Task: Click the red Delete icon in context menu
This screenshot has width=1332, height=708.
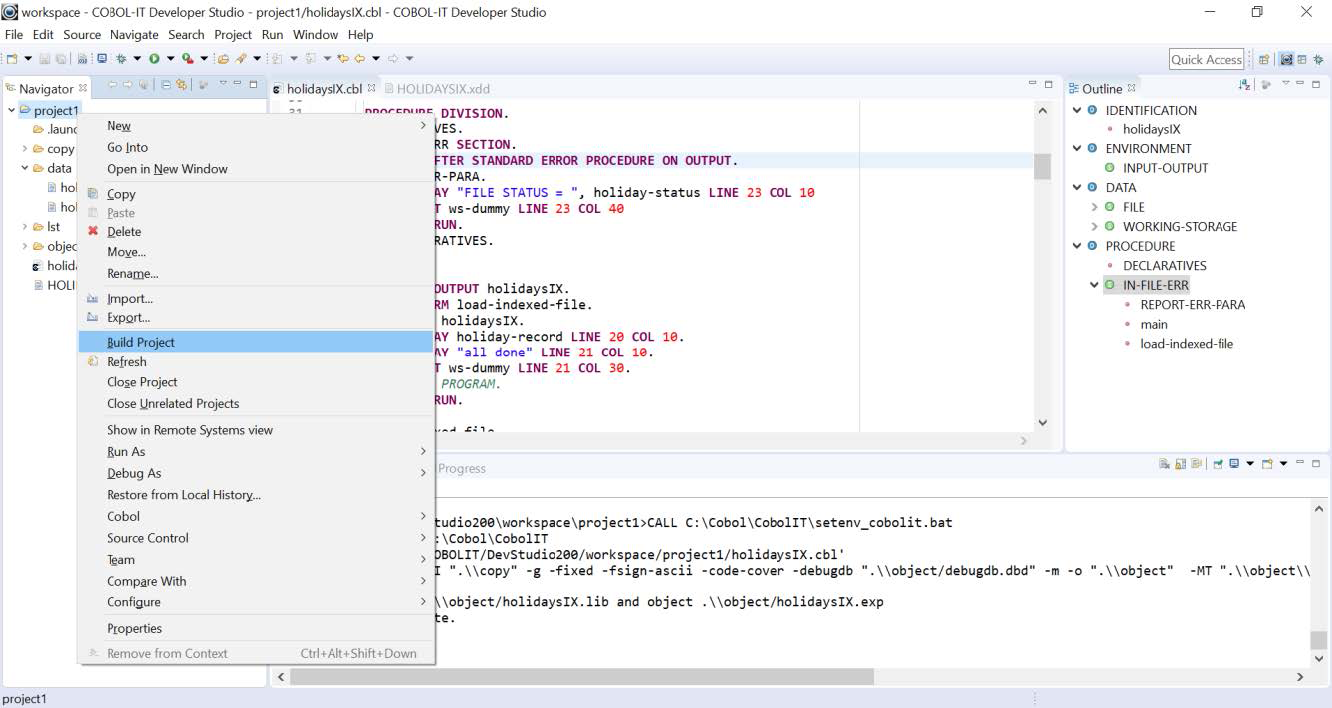Action: (x=93, y=231)
